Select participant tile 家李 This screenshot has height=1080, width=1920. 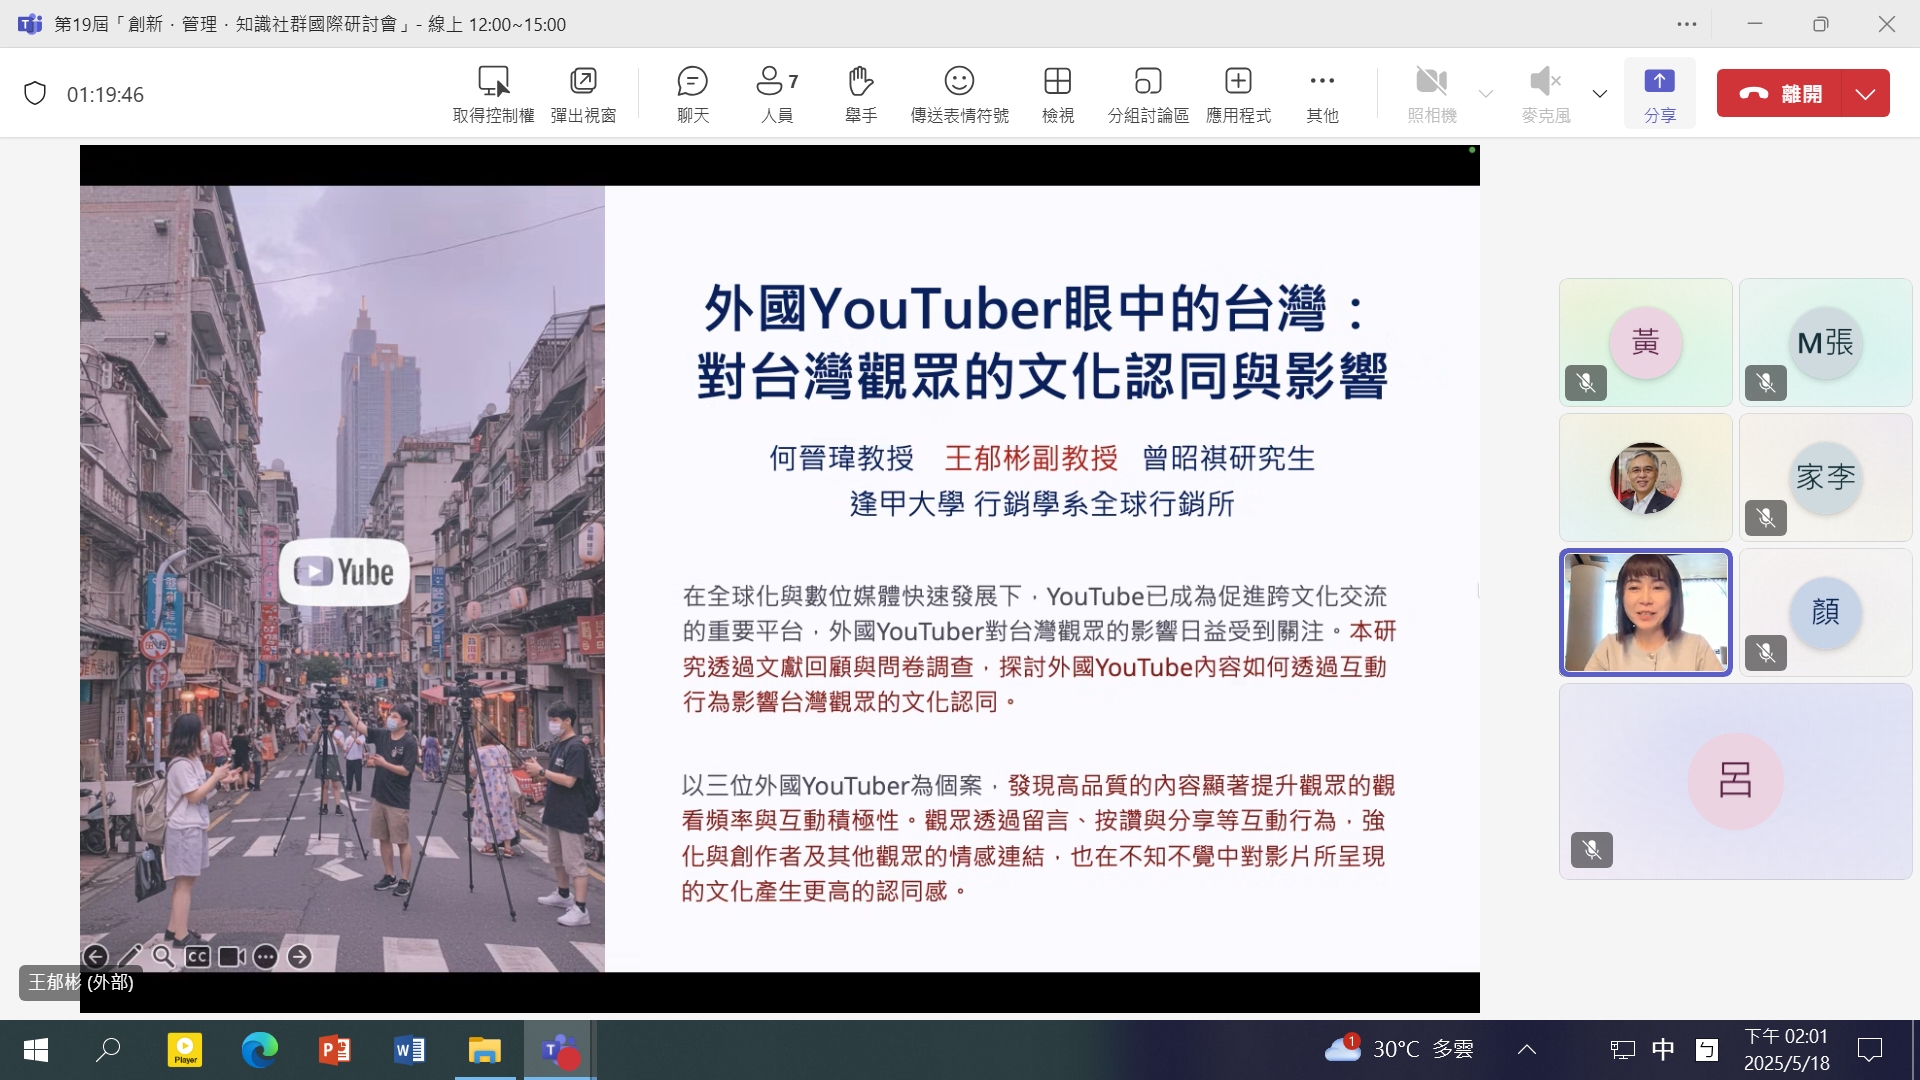(x=1825, y=477)
